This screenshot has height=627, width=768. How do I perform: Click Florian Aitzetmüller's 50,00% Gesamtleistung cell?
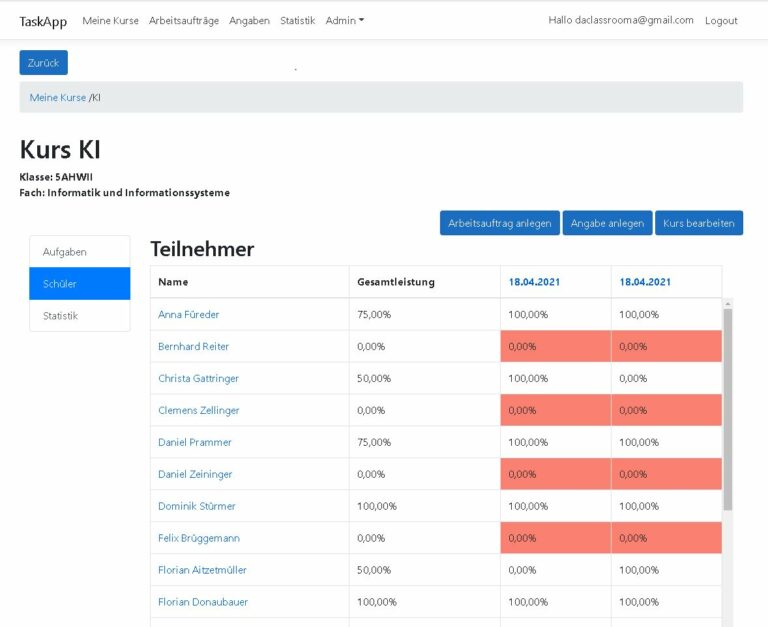coord(425,570)
